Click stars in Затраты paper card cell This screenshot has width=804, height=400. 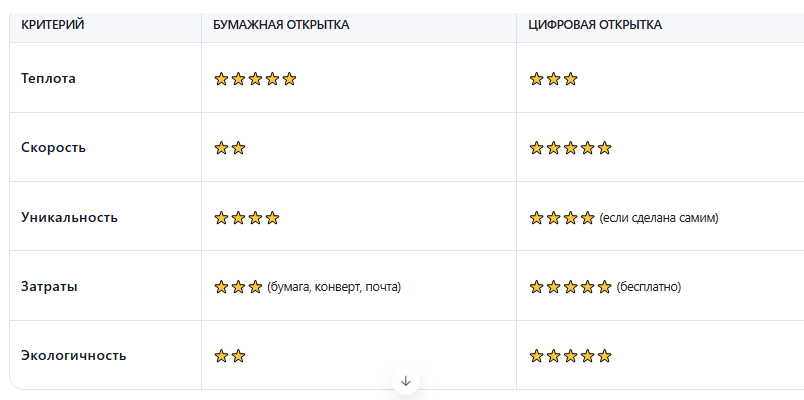coord(238,287)
